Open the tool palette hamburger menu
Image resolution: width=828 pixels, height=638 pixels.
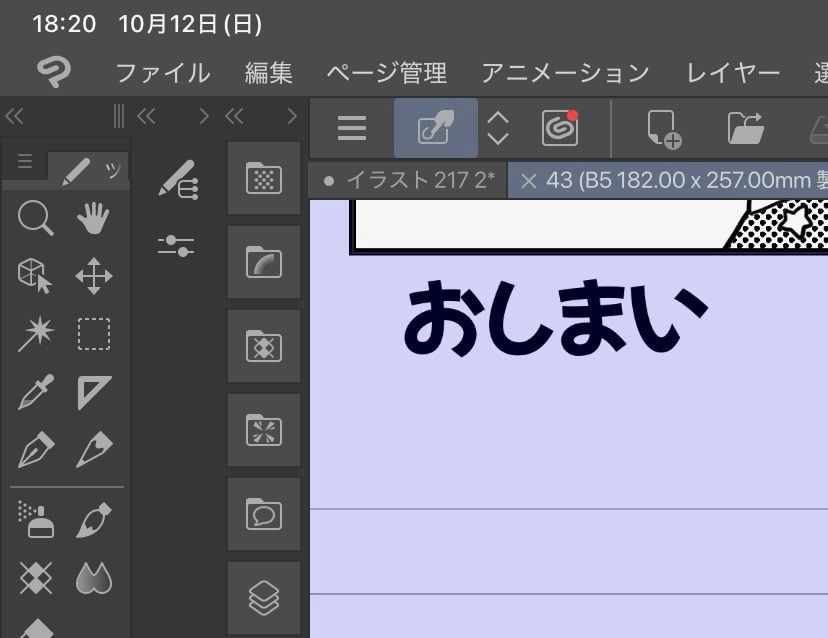click(25, 161)
